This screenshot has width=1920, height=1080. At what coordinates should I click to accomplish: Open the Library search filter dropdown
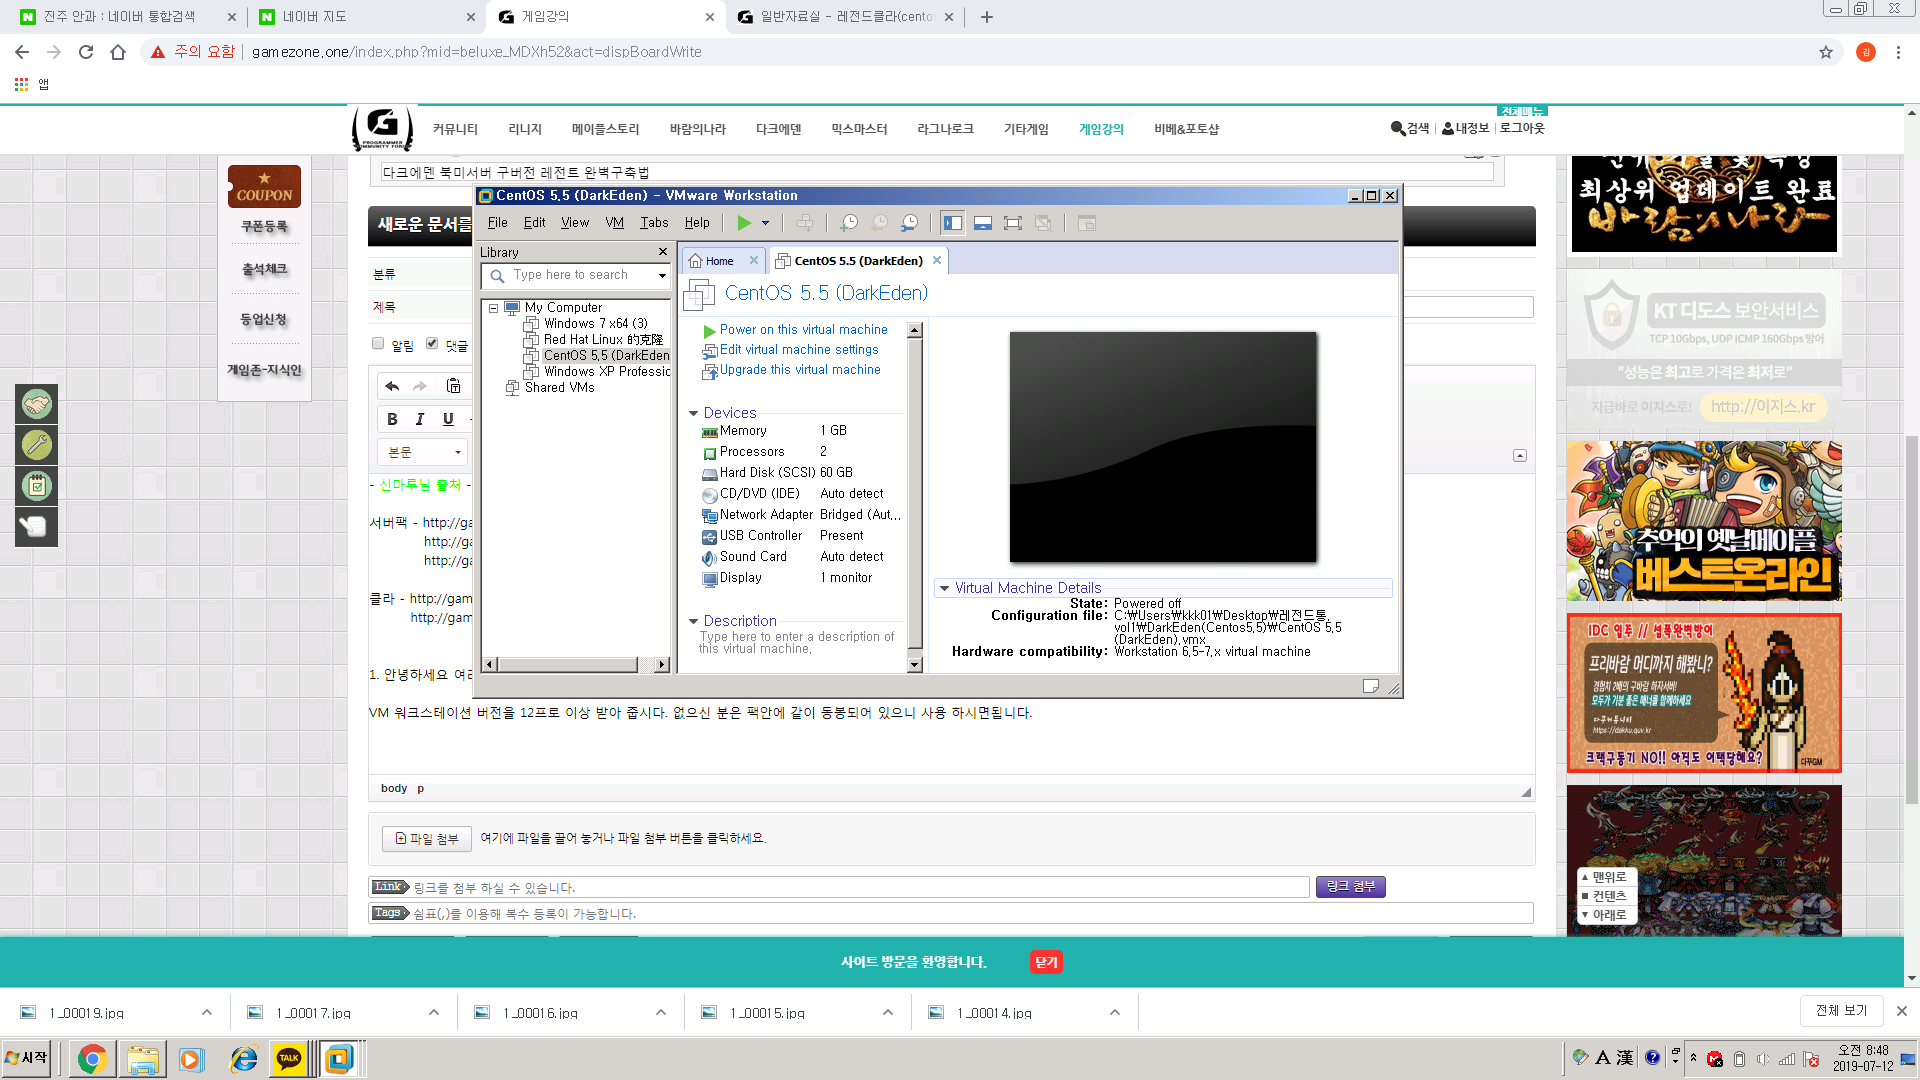click(x=662, y=275)
